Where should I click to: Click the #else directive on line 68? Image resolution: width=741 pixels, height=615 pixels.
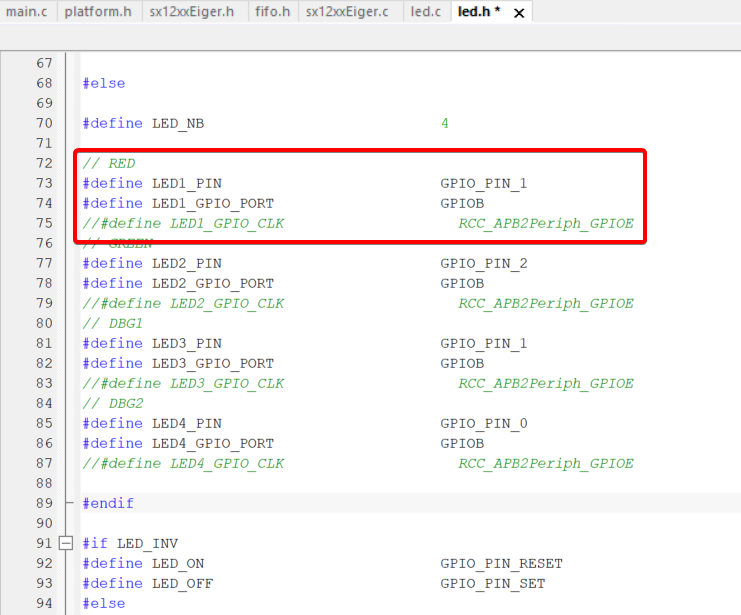click(x=104, y=83)
